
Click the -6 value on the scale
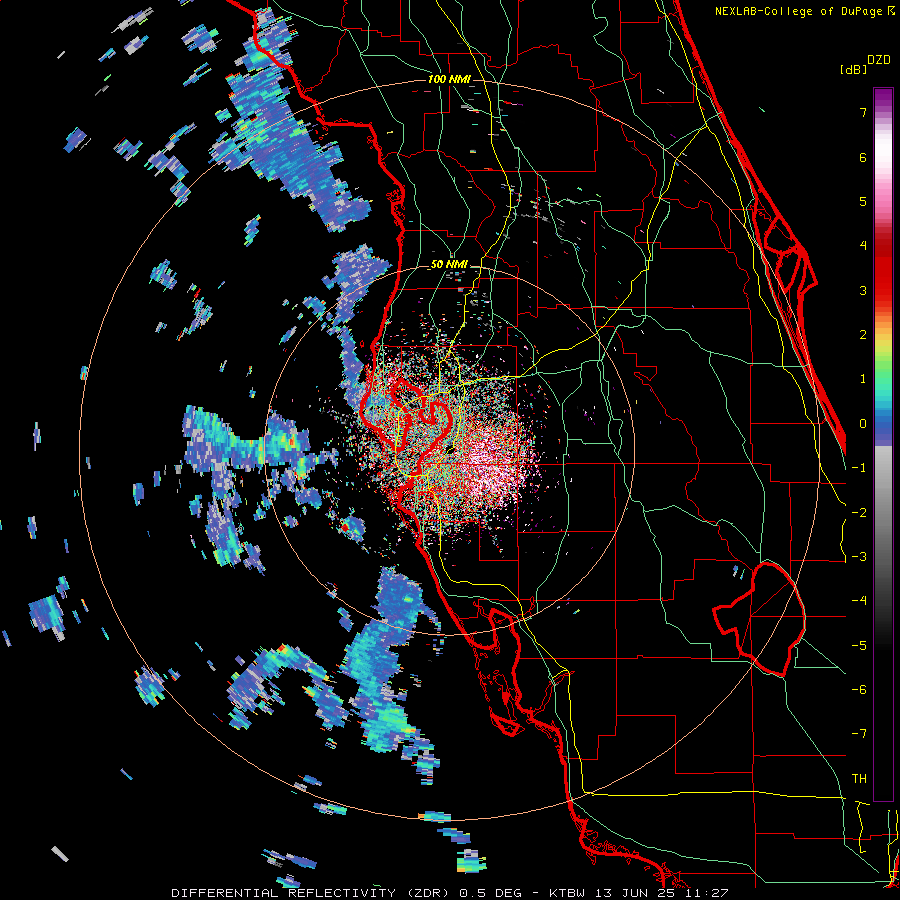[x=859, y=690]
